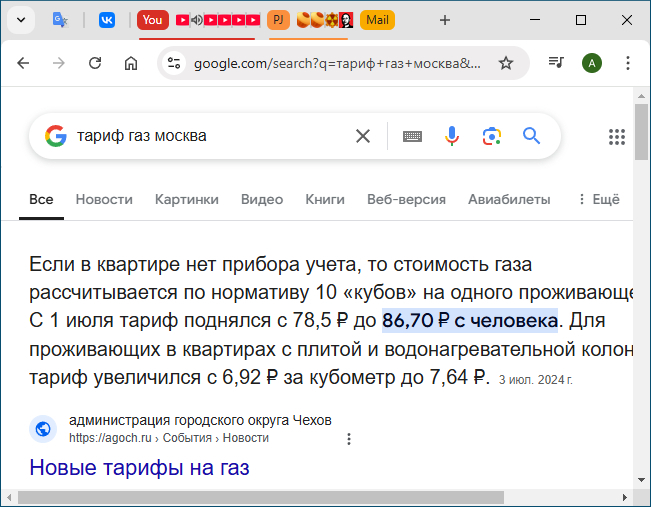Viewport: 651px width, 507px height.
Task: Click the date '3 июл. 2024 г.'
Action: [x=536, y=380]
